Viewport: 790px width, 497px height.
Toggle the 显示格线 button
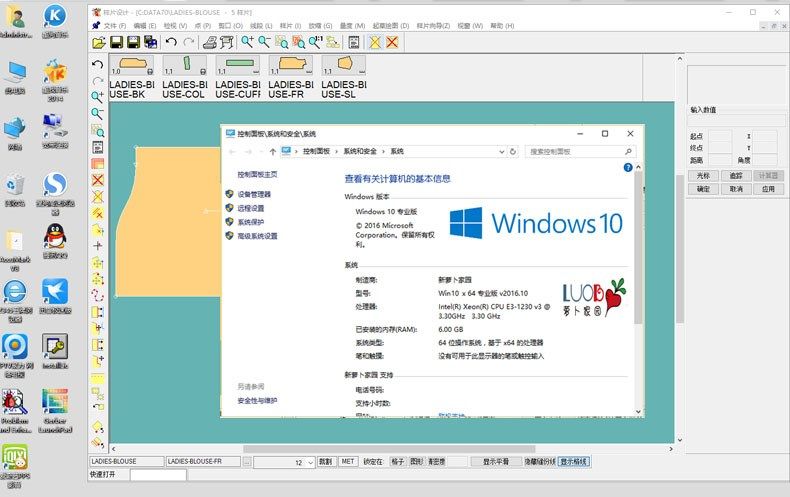tap(574, 462)
